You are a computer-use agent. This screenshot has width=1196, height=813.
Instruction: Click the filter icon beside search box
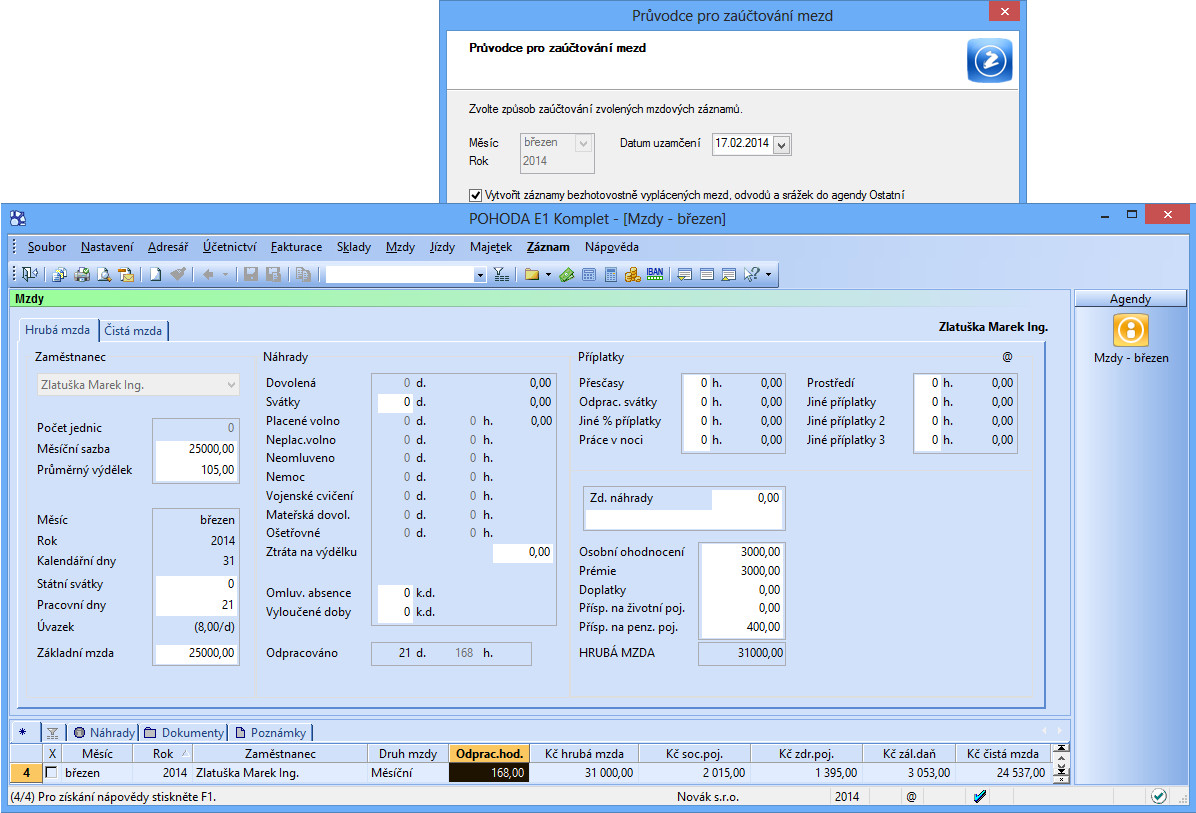tap(501, 275)
